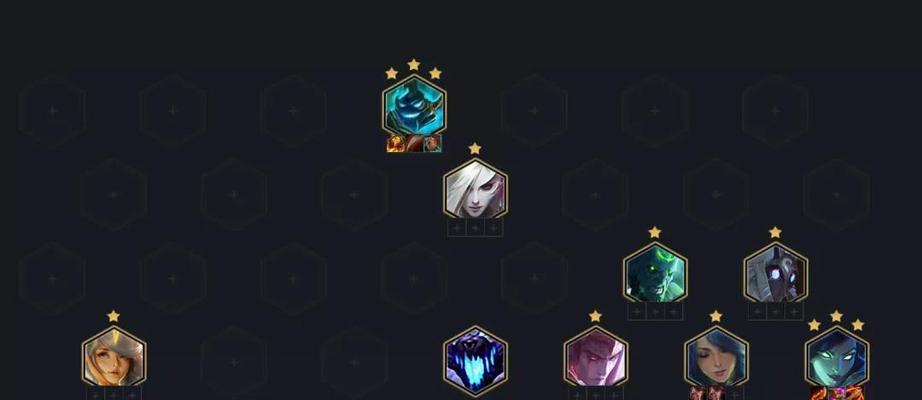Toggle star above green ogre champion
The height and width of the screenshot is (400, 922).
(655, 232)
